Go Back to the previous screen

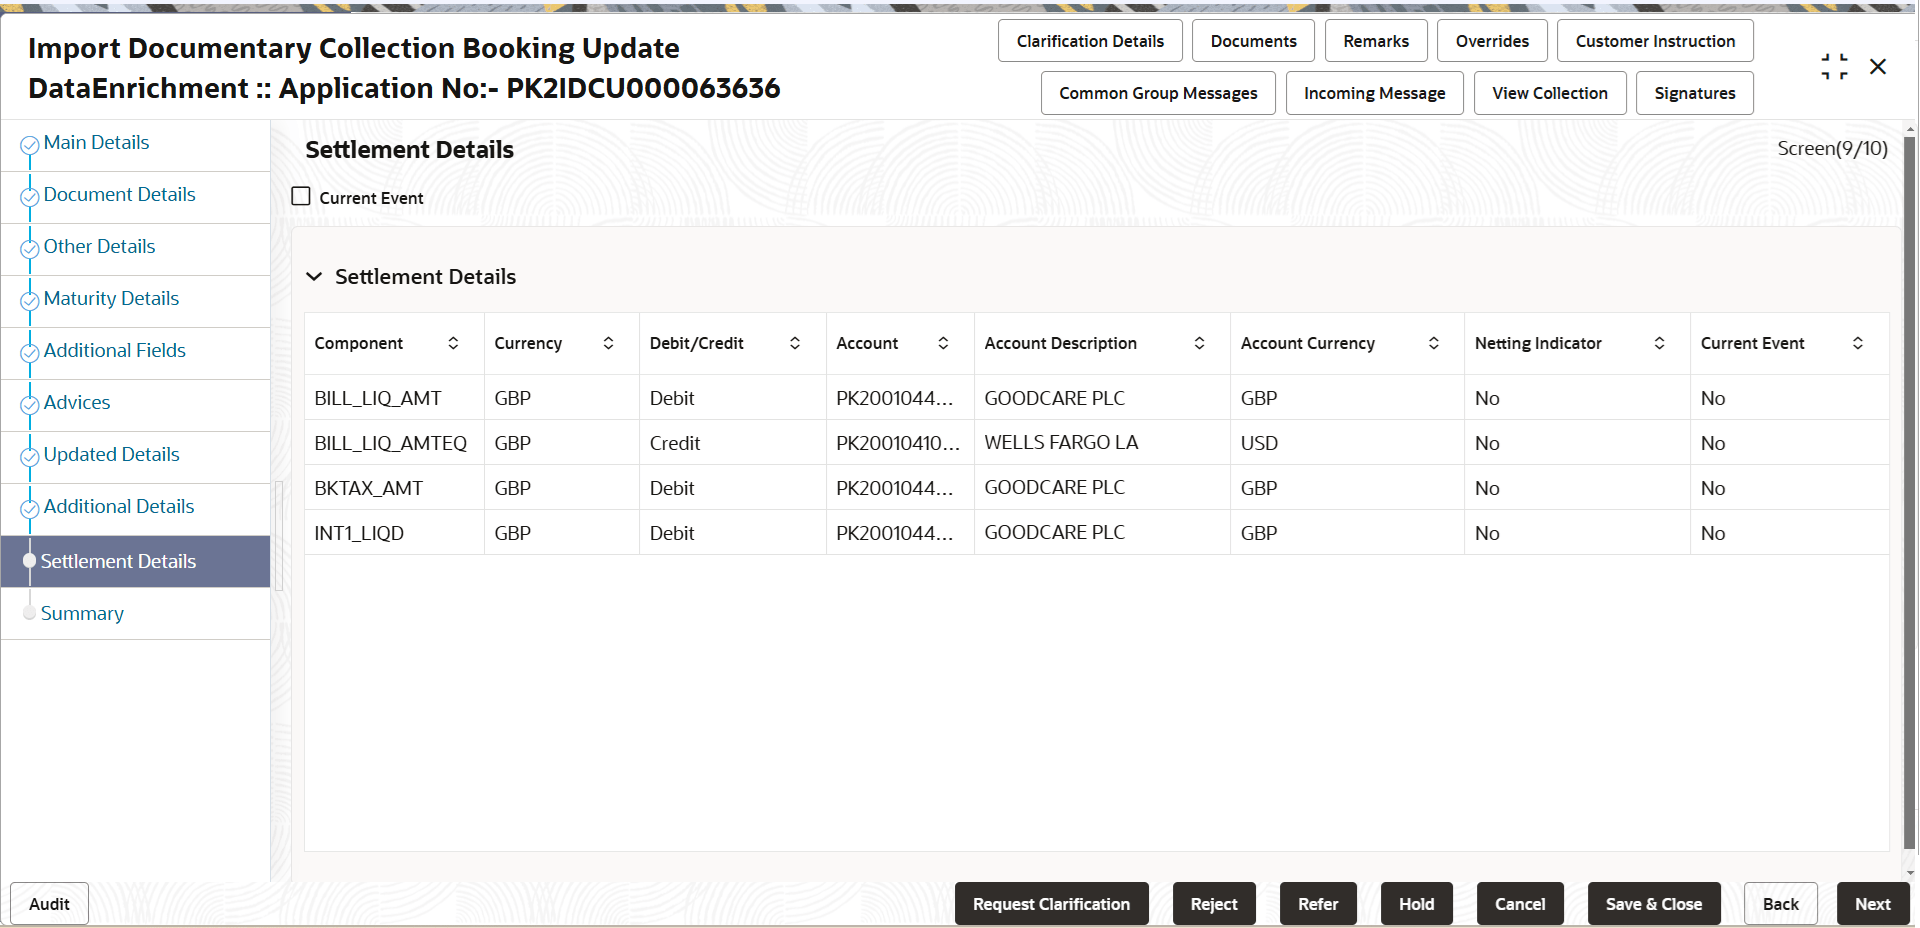point(1780,904)
